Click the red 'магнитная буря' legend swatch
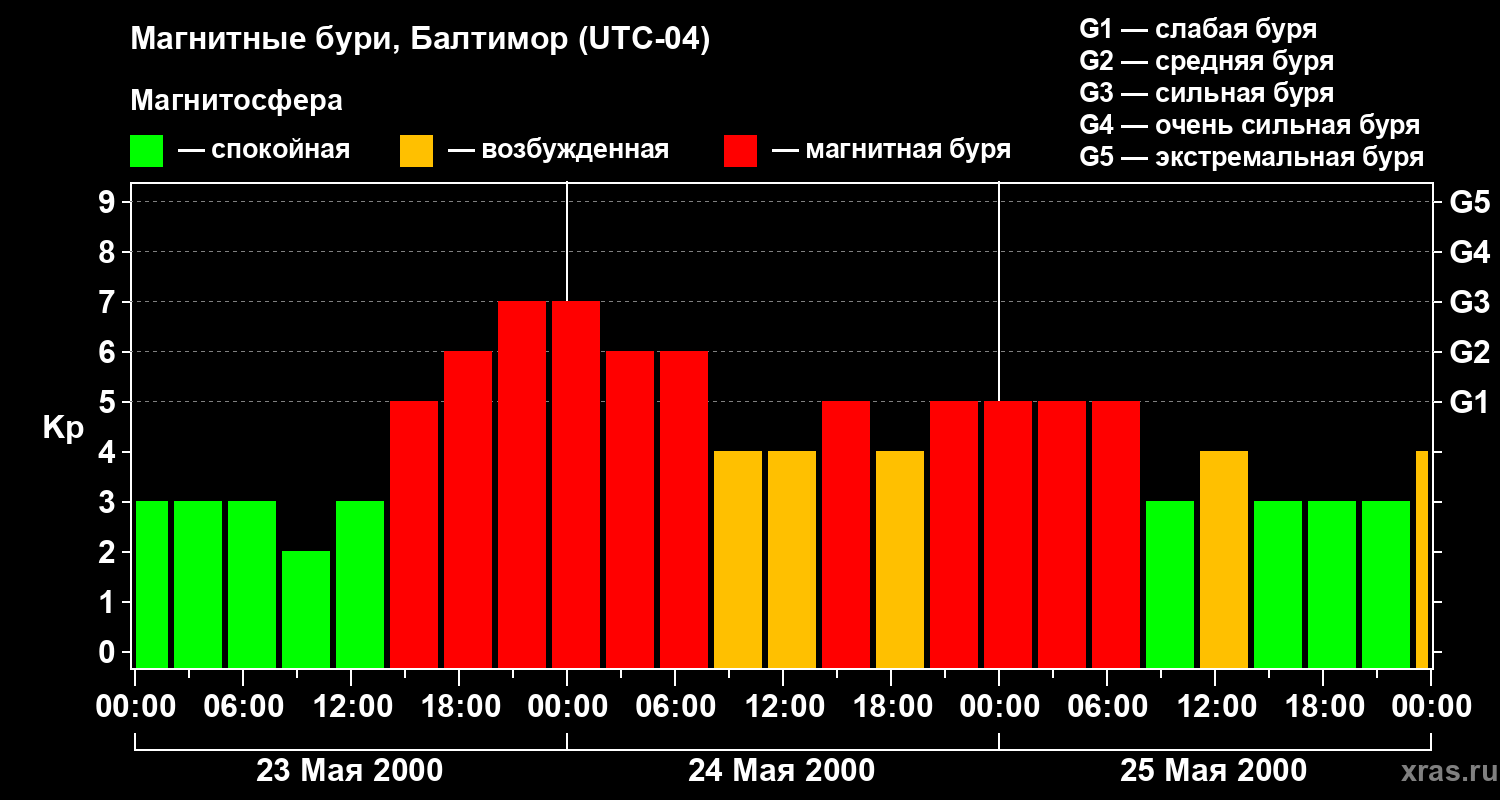 click(x=740, y=151)
